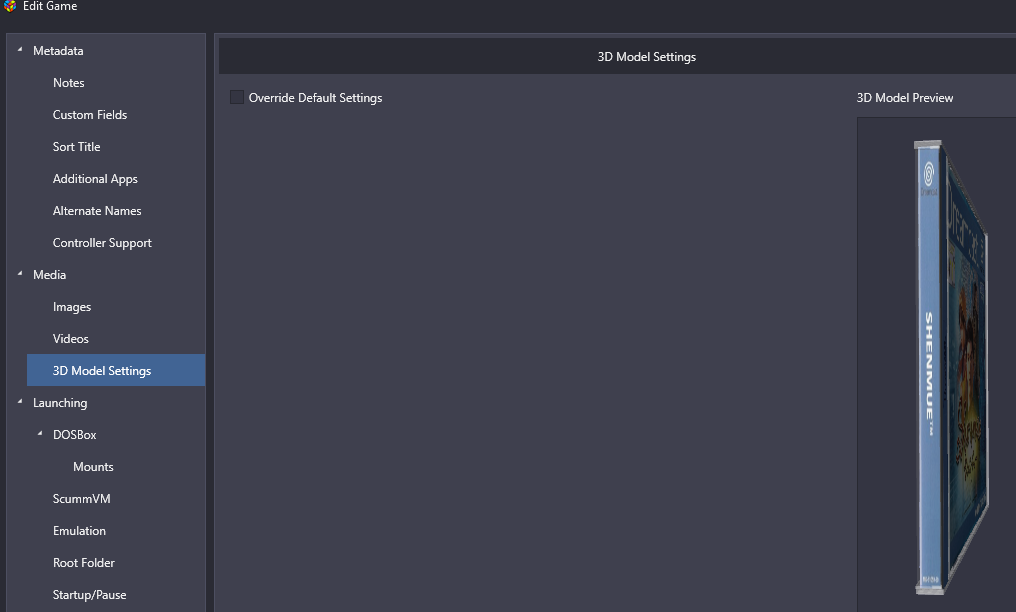Open the Videos media page
Screen dimensions: 1016x612
71,339
